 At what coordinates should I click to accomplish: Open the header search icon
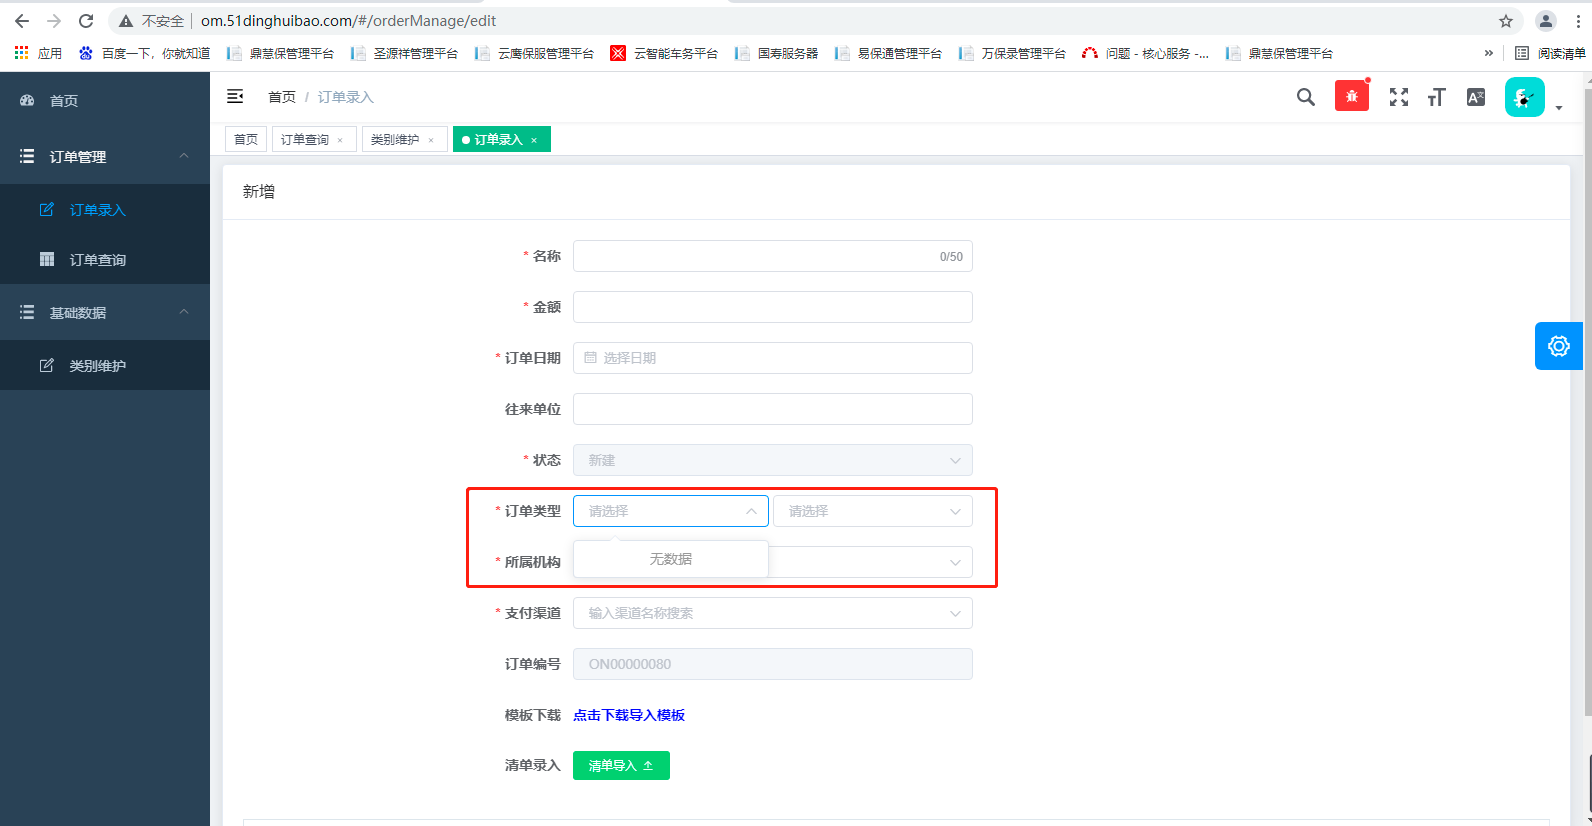(x=1306, y=97)
